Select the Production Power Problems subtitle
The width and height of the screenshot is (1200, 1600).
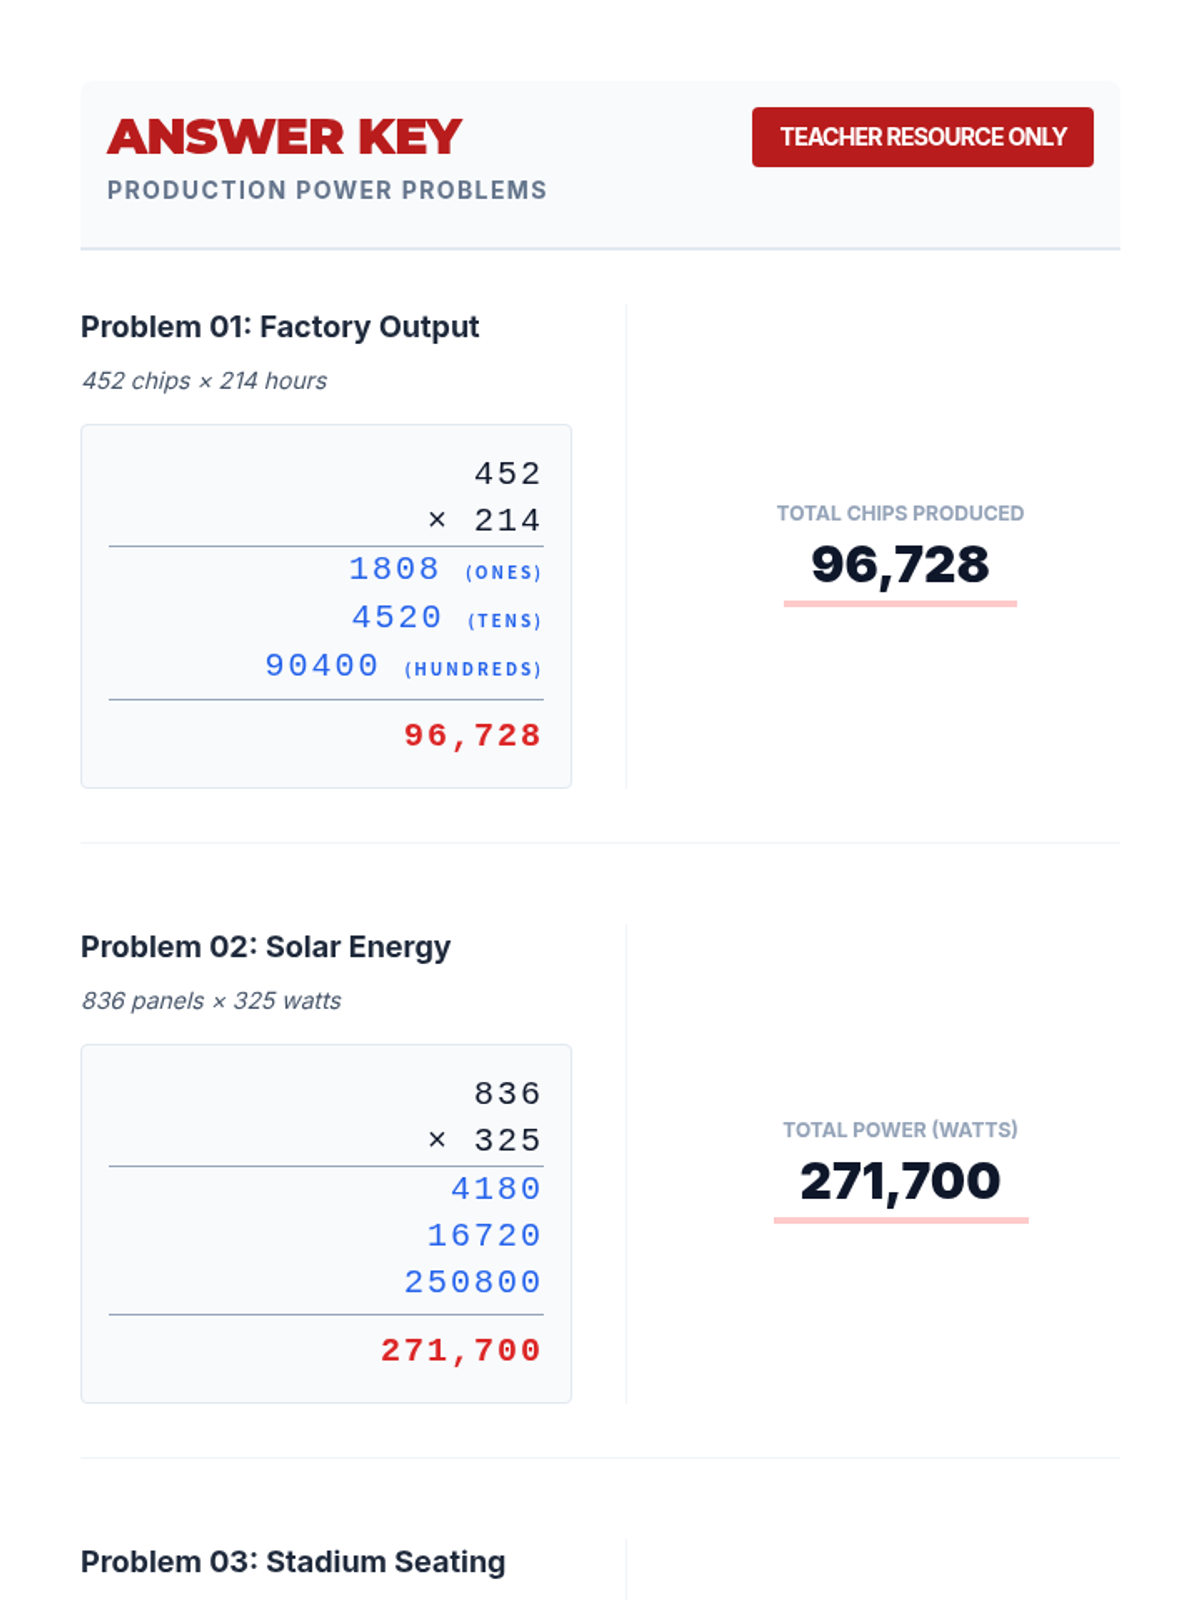point(327,190)
